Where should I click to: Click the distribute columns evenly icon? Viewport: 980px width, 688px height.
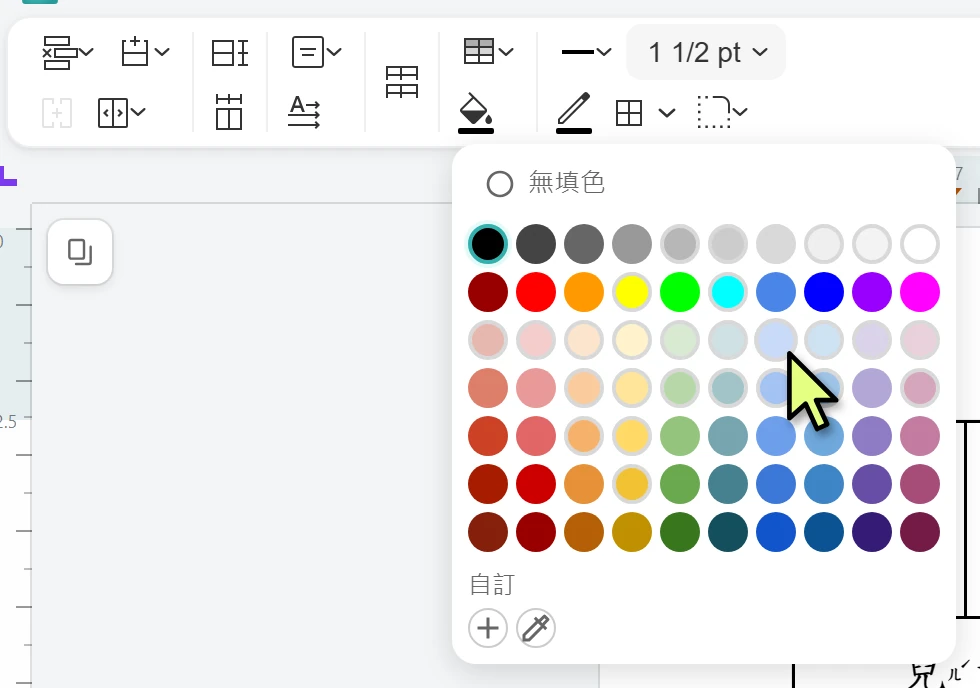coord(229,112)
